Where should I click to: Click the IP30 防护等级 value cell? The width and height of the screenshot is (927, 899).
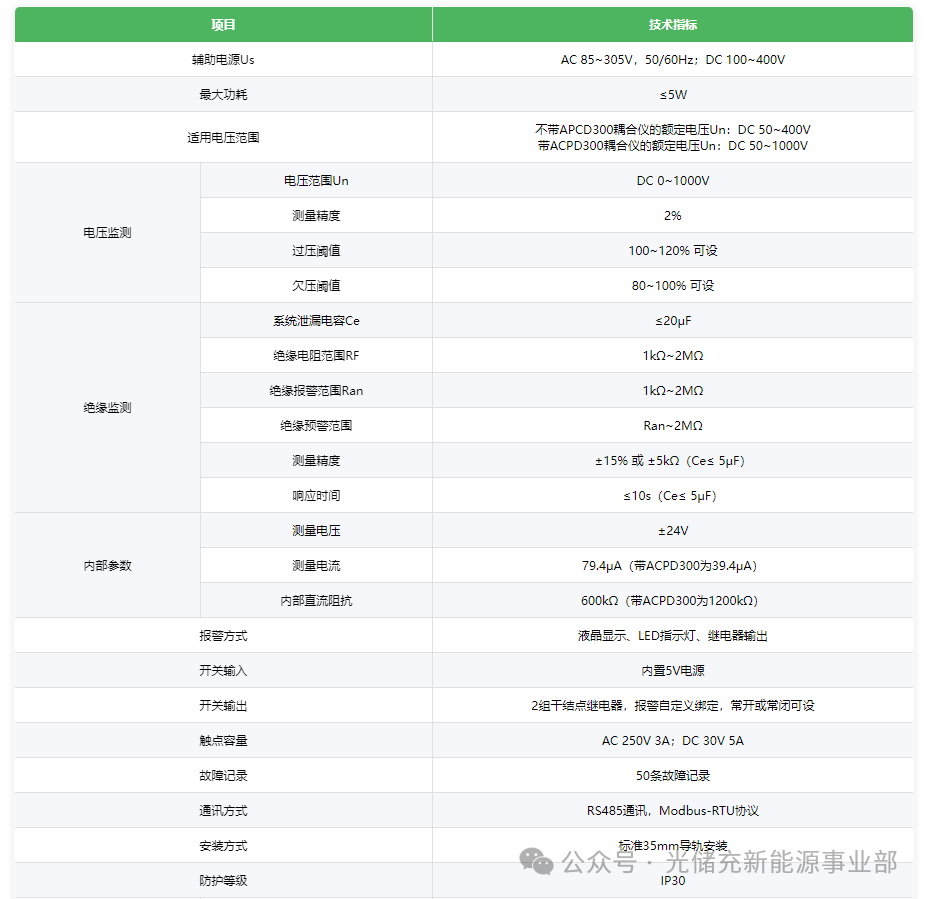(673, 880)
